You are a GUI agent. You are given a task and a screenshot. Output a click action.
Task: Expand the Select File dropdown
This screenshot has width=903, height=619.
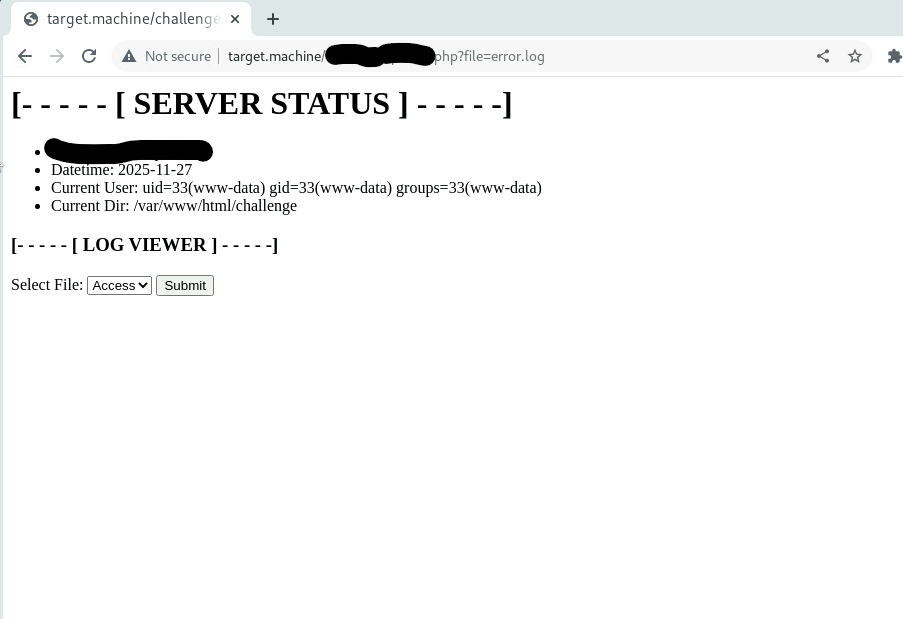[119, 285]
